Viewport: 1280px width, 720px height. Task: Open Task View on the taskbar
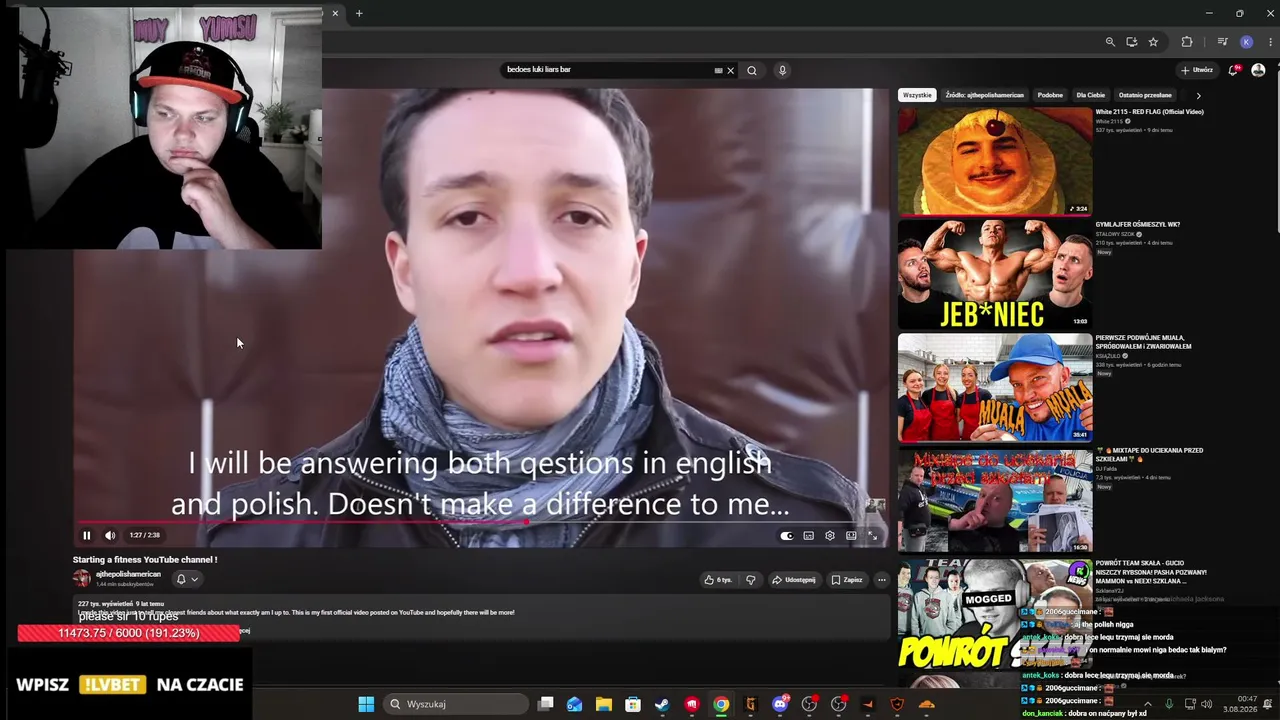click(545, 704)
